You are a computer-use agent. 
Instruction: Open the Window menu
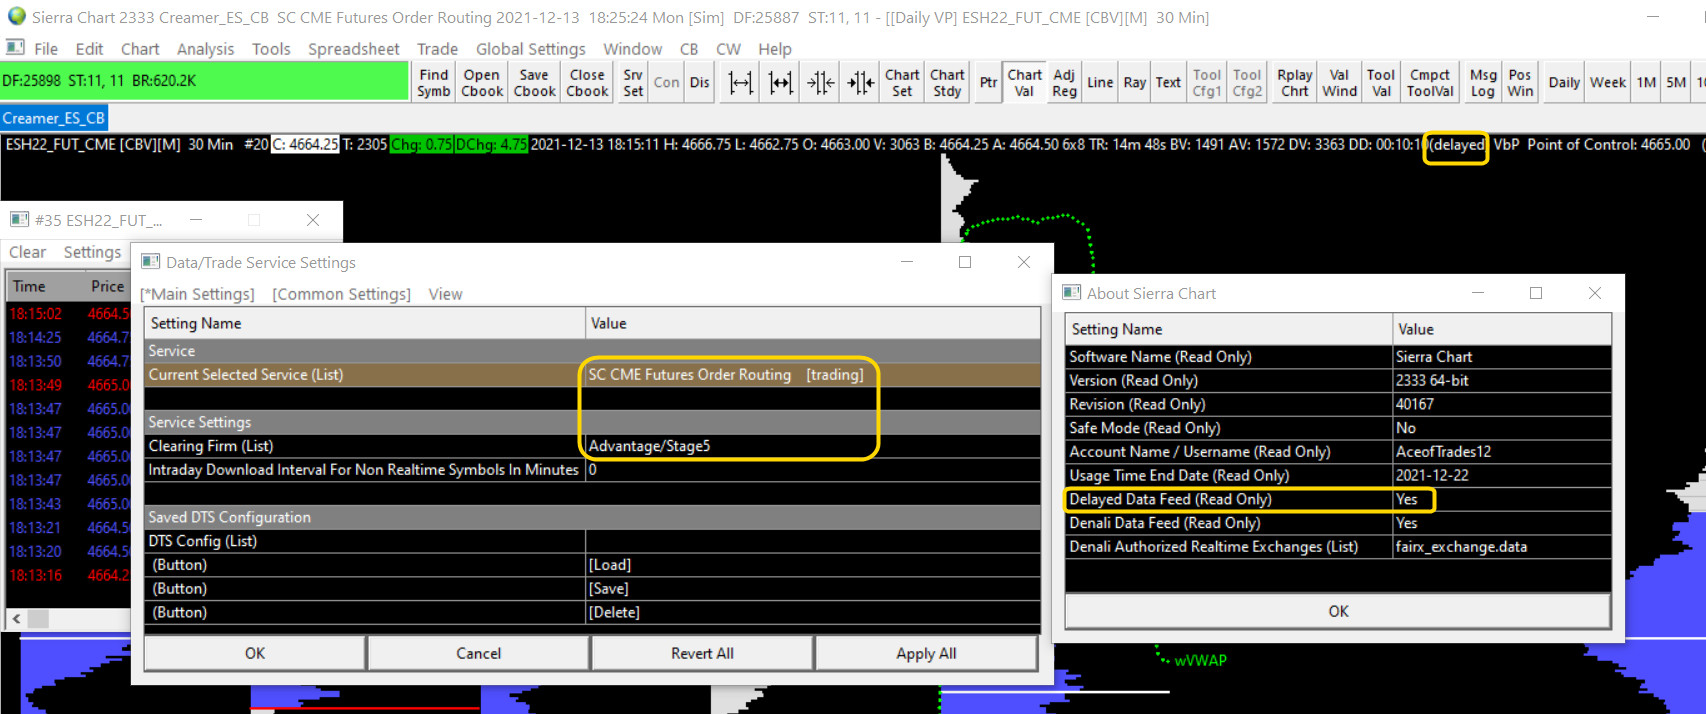[x=632, y=48]
